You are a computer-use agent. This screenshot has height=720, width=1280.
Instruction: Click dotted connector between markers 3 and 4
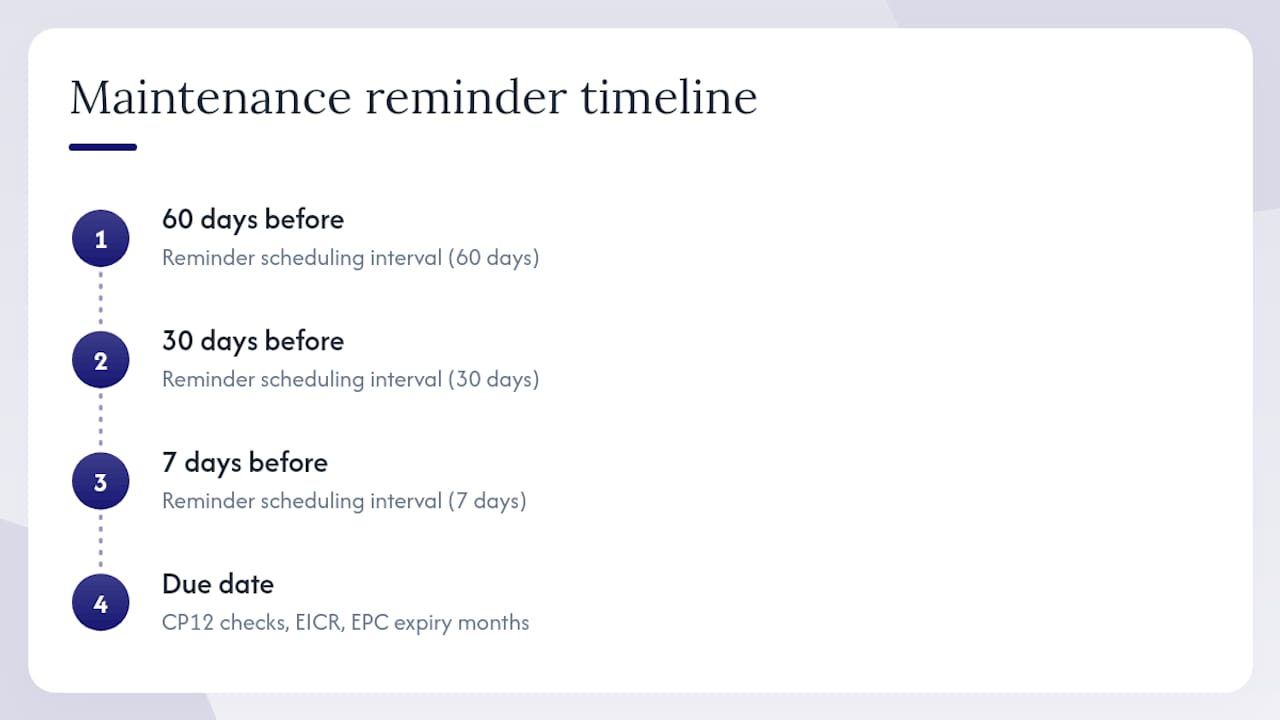point(100,542)
